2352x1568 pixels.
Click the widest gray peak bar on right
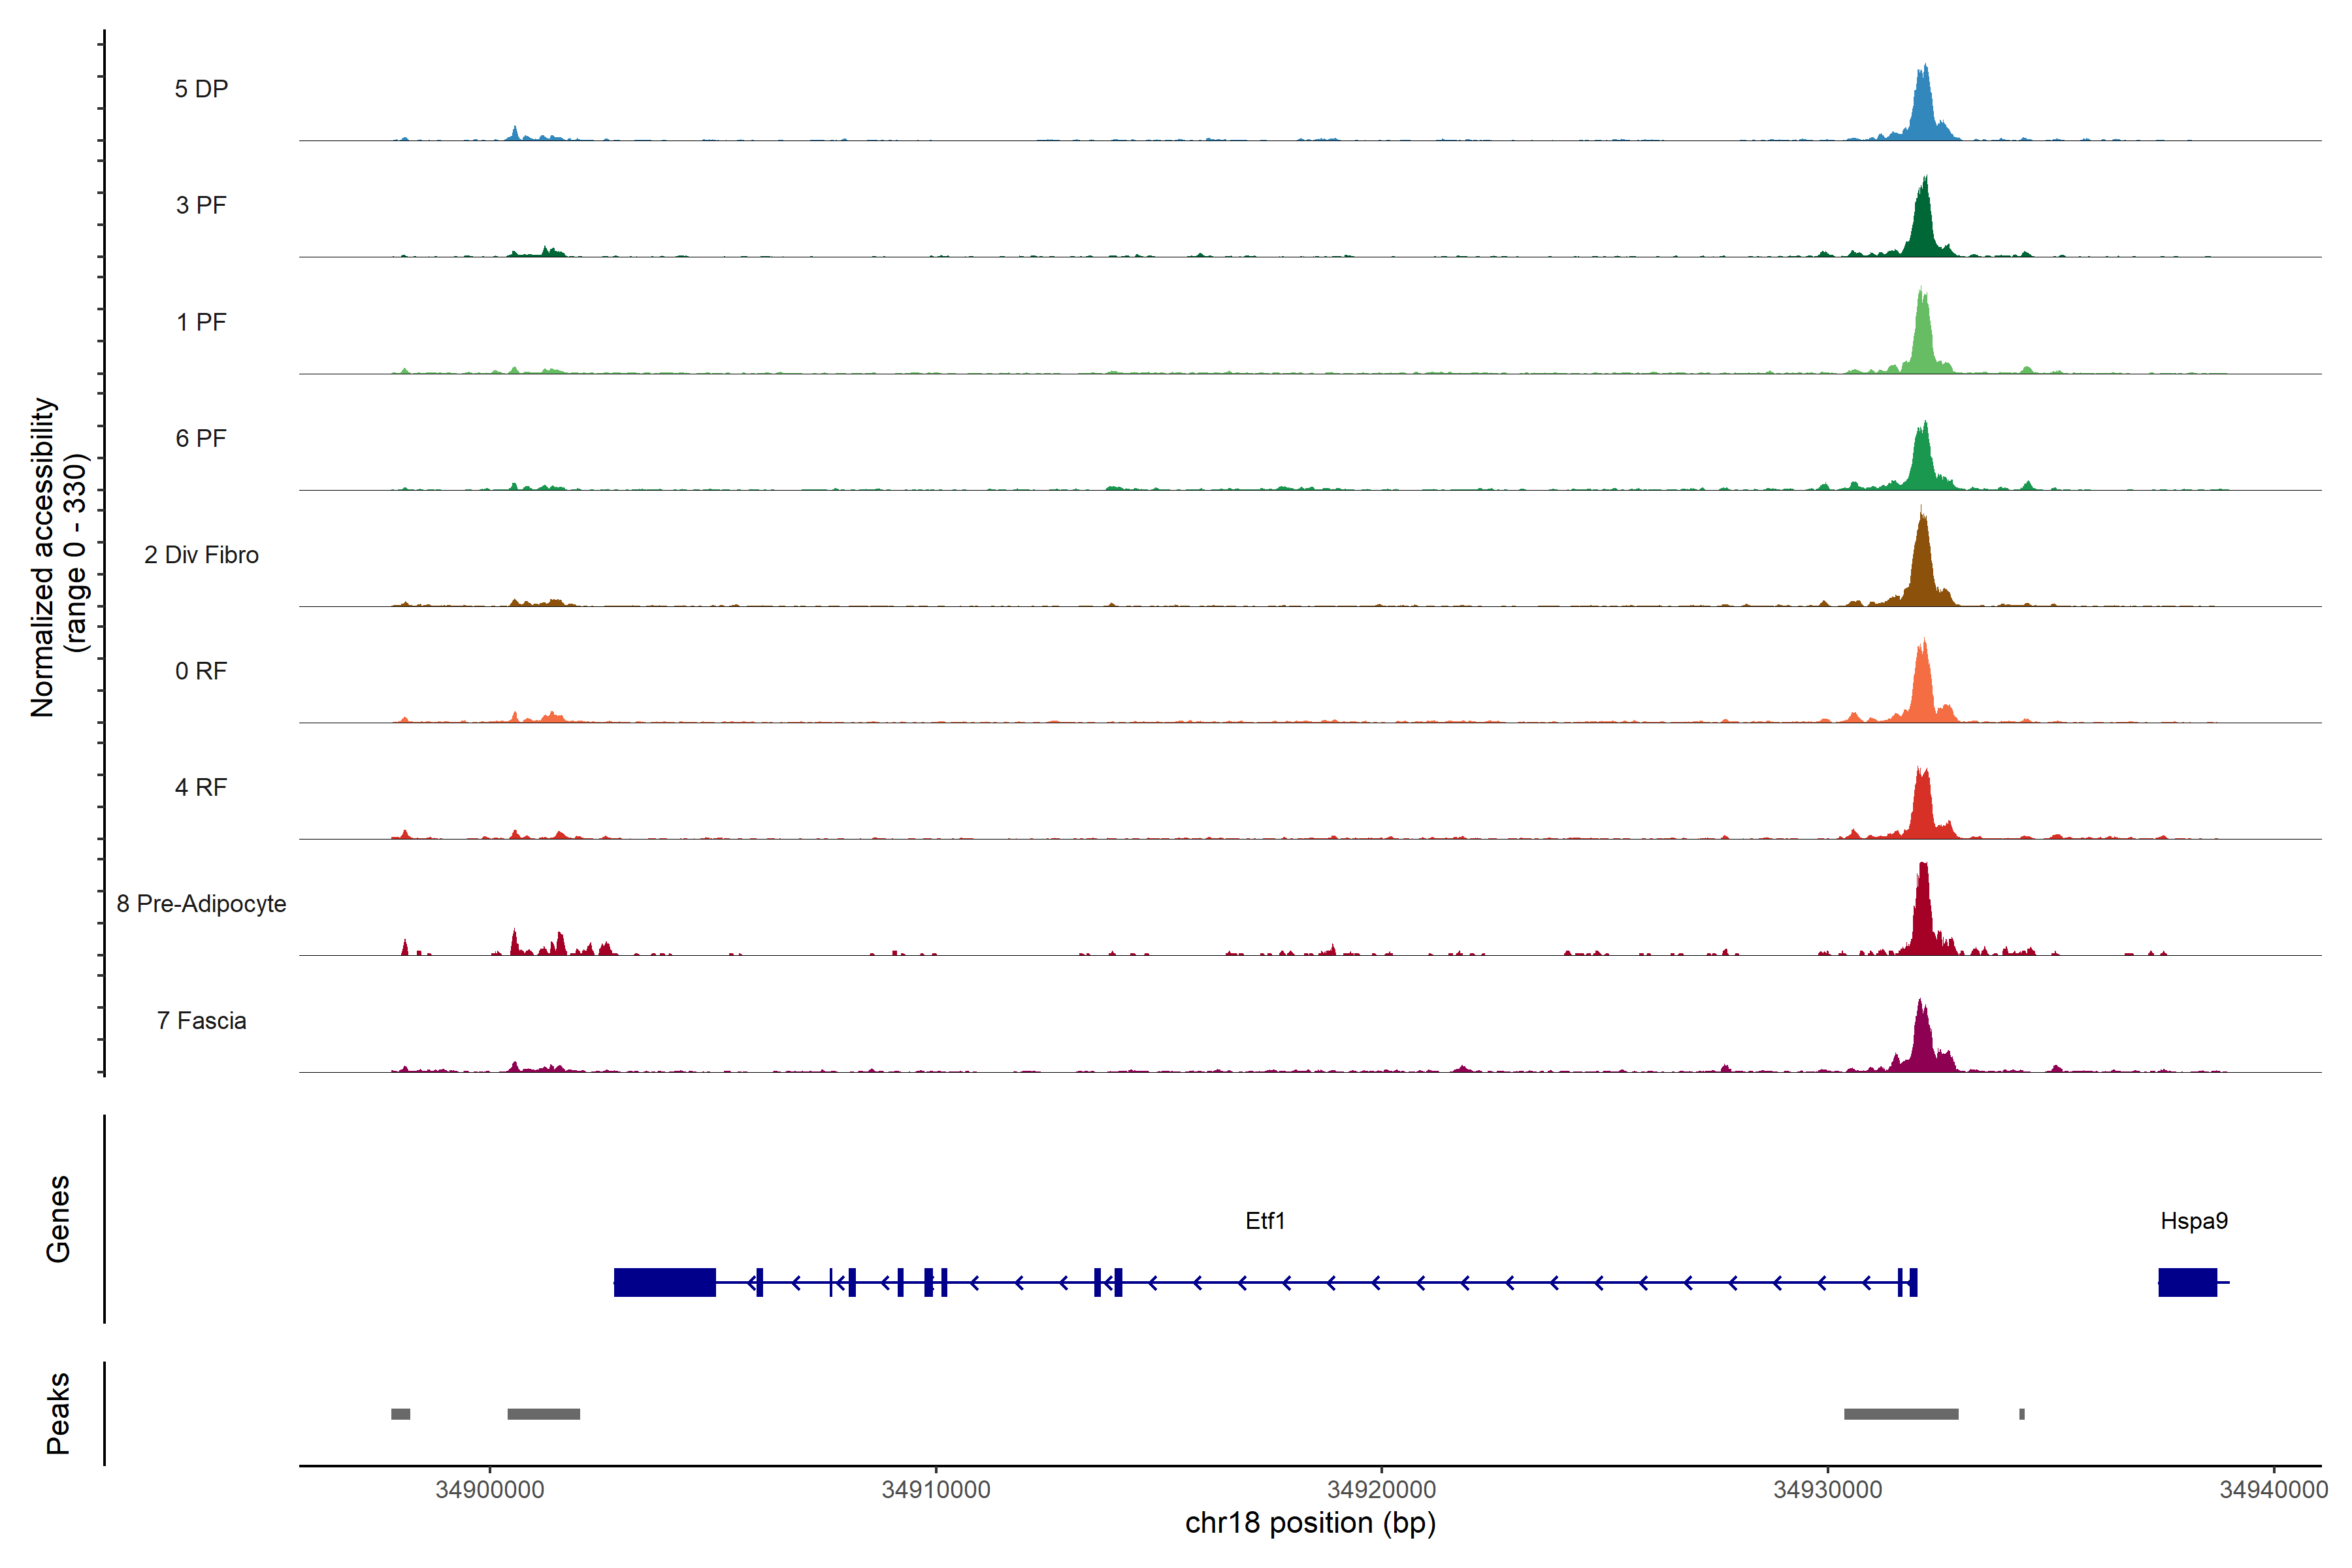[1900, 1414]
